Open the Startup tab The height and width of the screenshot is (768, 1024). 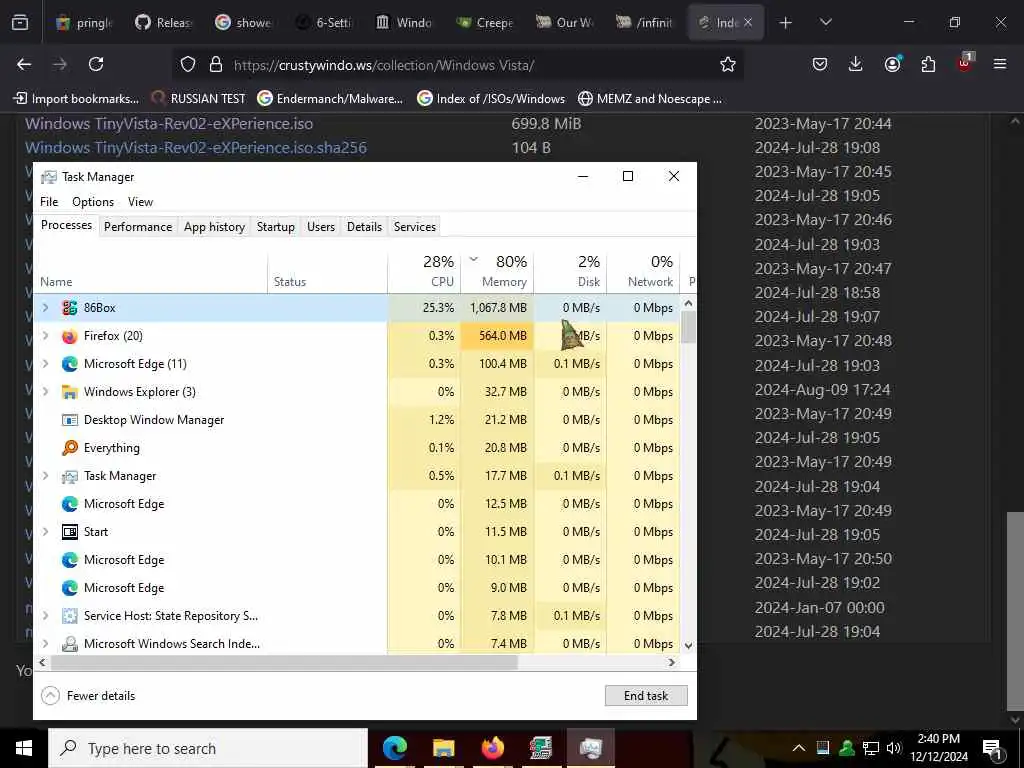(x=276, y=227)
